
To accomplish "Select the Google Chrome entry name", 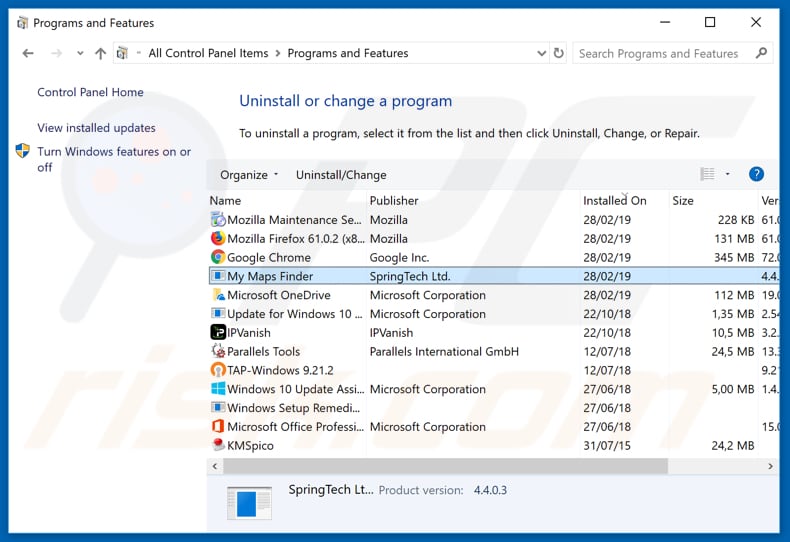I will (x=269, y=257).
